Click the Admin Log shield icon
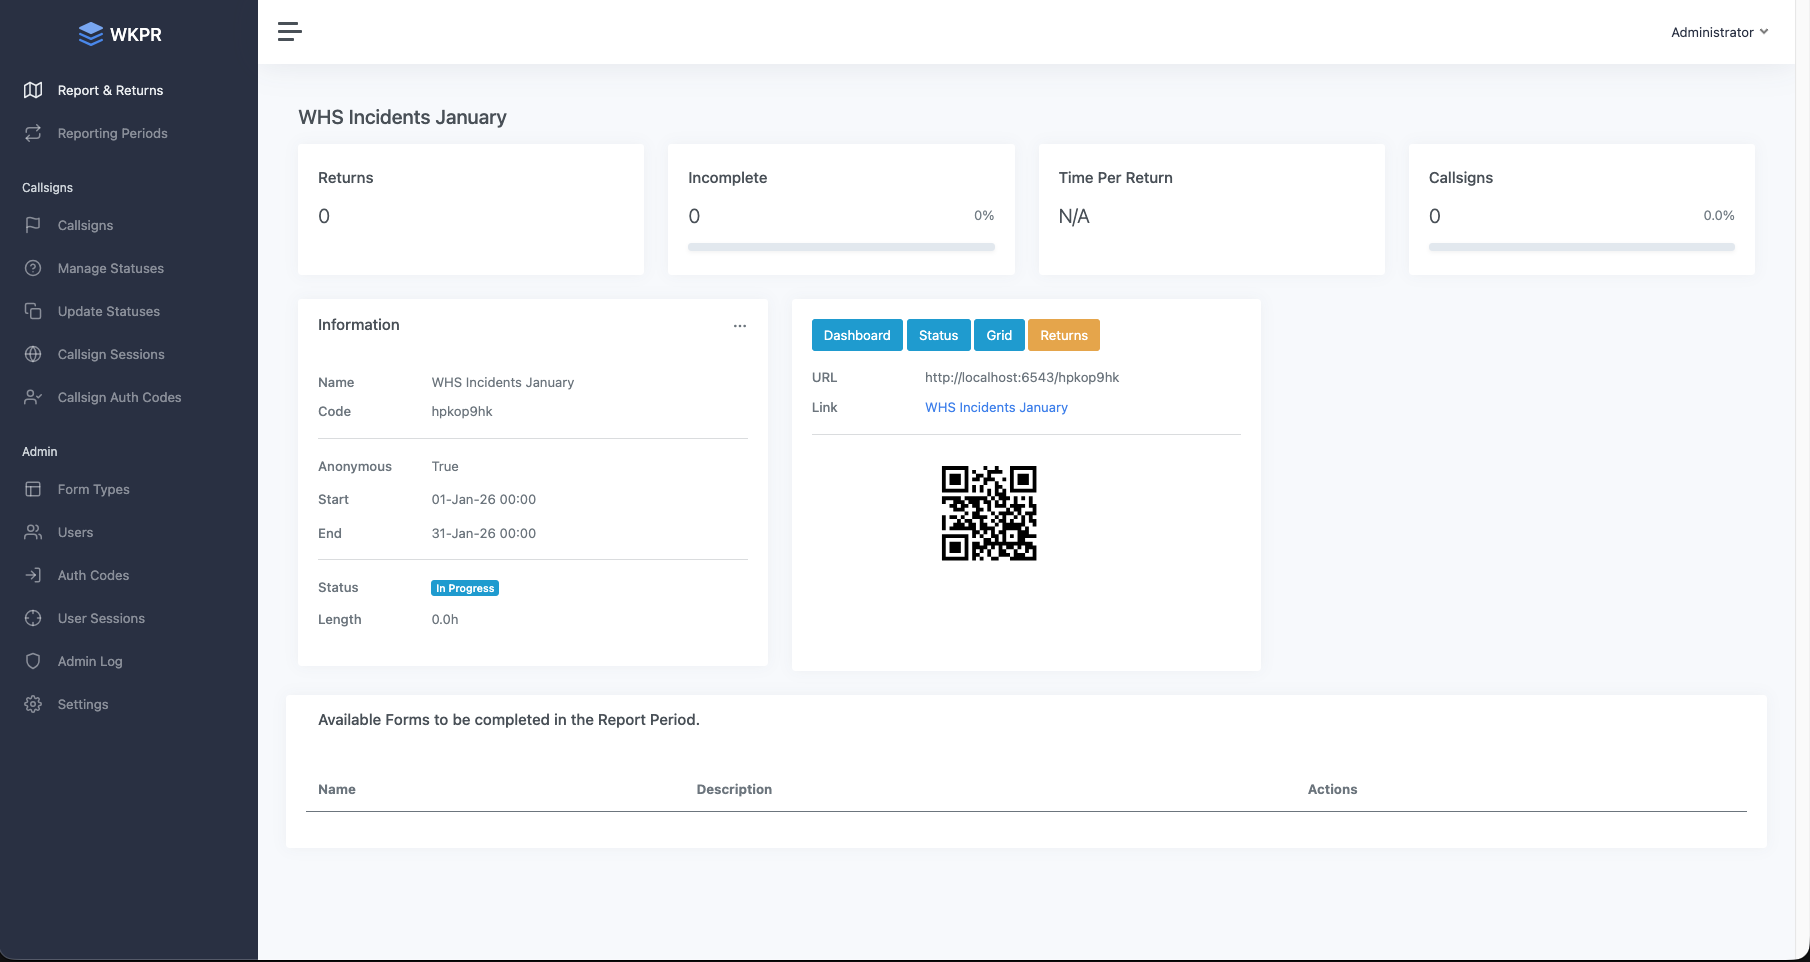 point(33,661)
